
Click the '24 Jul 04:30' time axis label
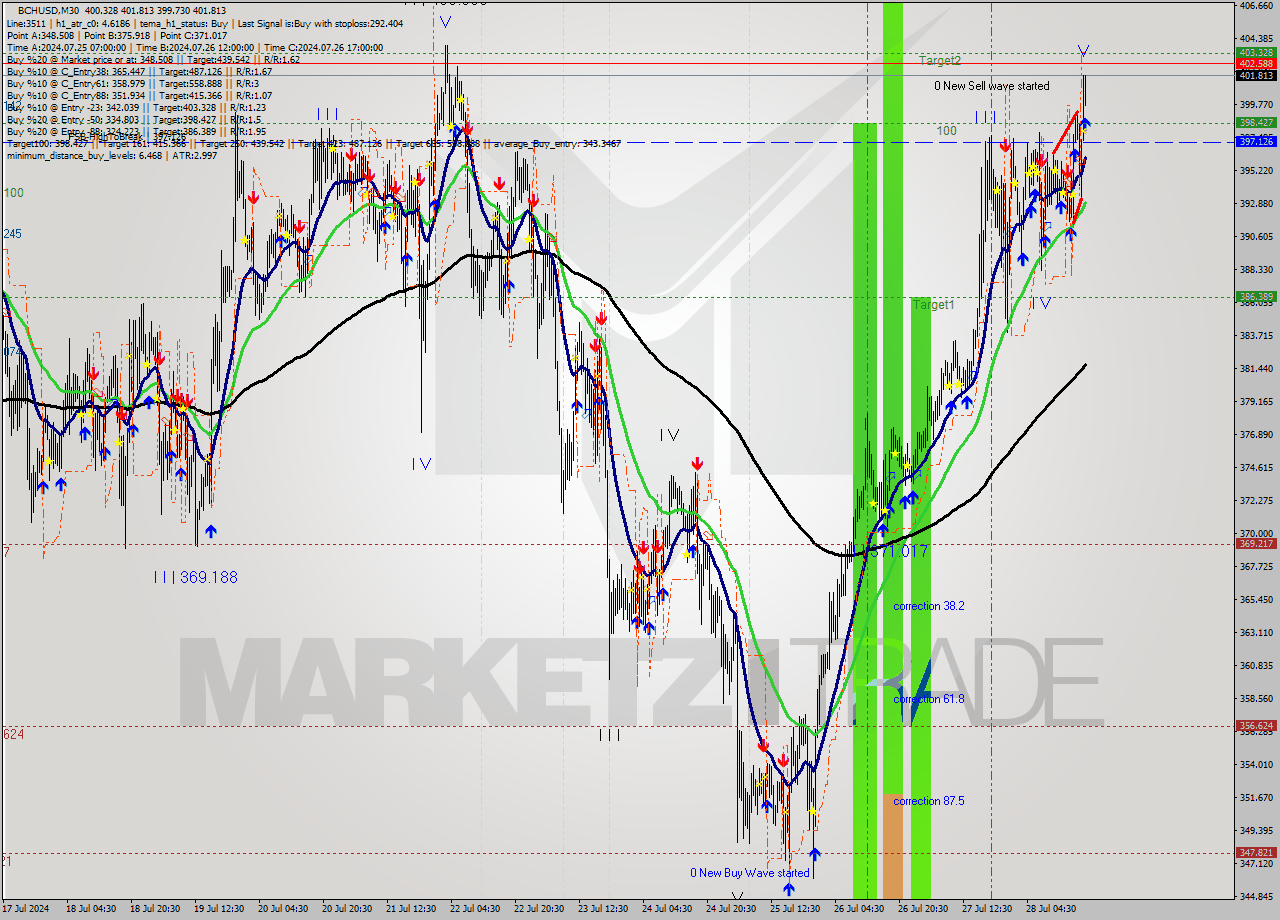pyautogui.click(x=666, y=909)
